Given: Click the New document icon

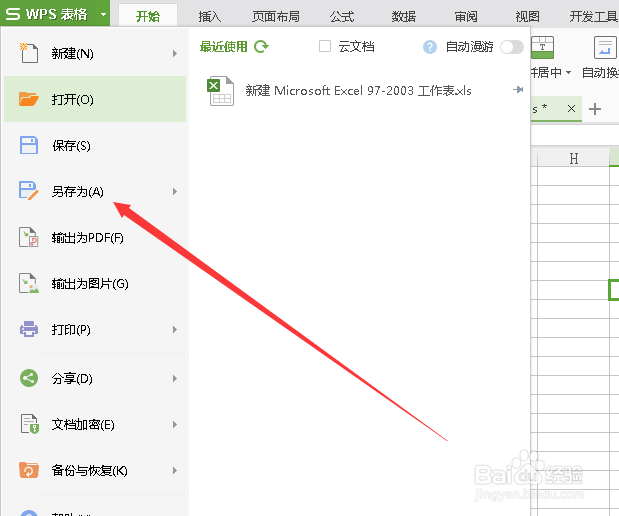Looking at the screenshot, I should (x=29, y=53).
